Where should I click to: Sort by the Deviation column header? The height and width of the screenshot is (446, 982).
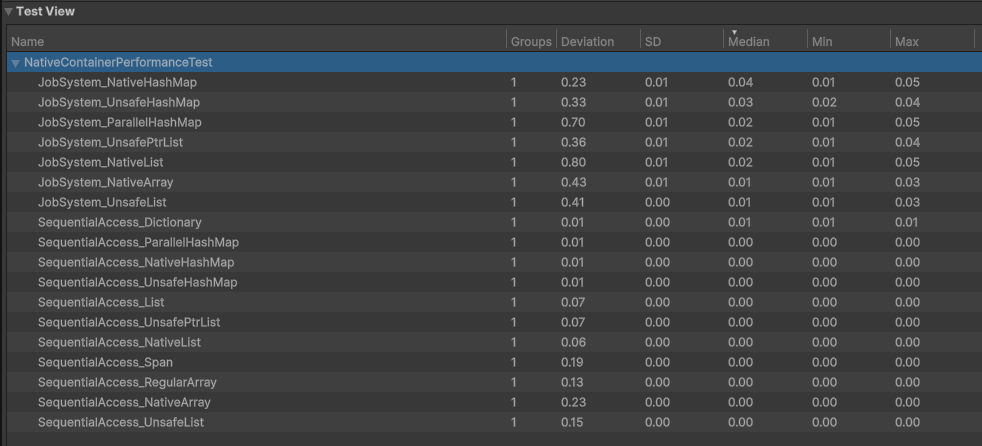598,42
